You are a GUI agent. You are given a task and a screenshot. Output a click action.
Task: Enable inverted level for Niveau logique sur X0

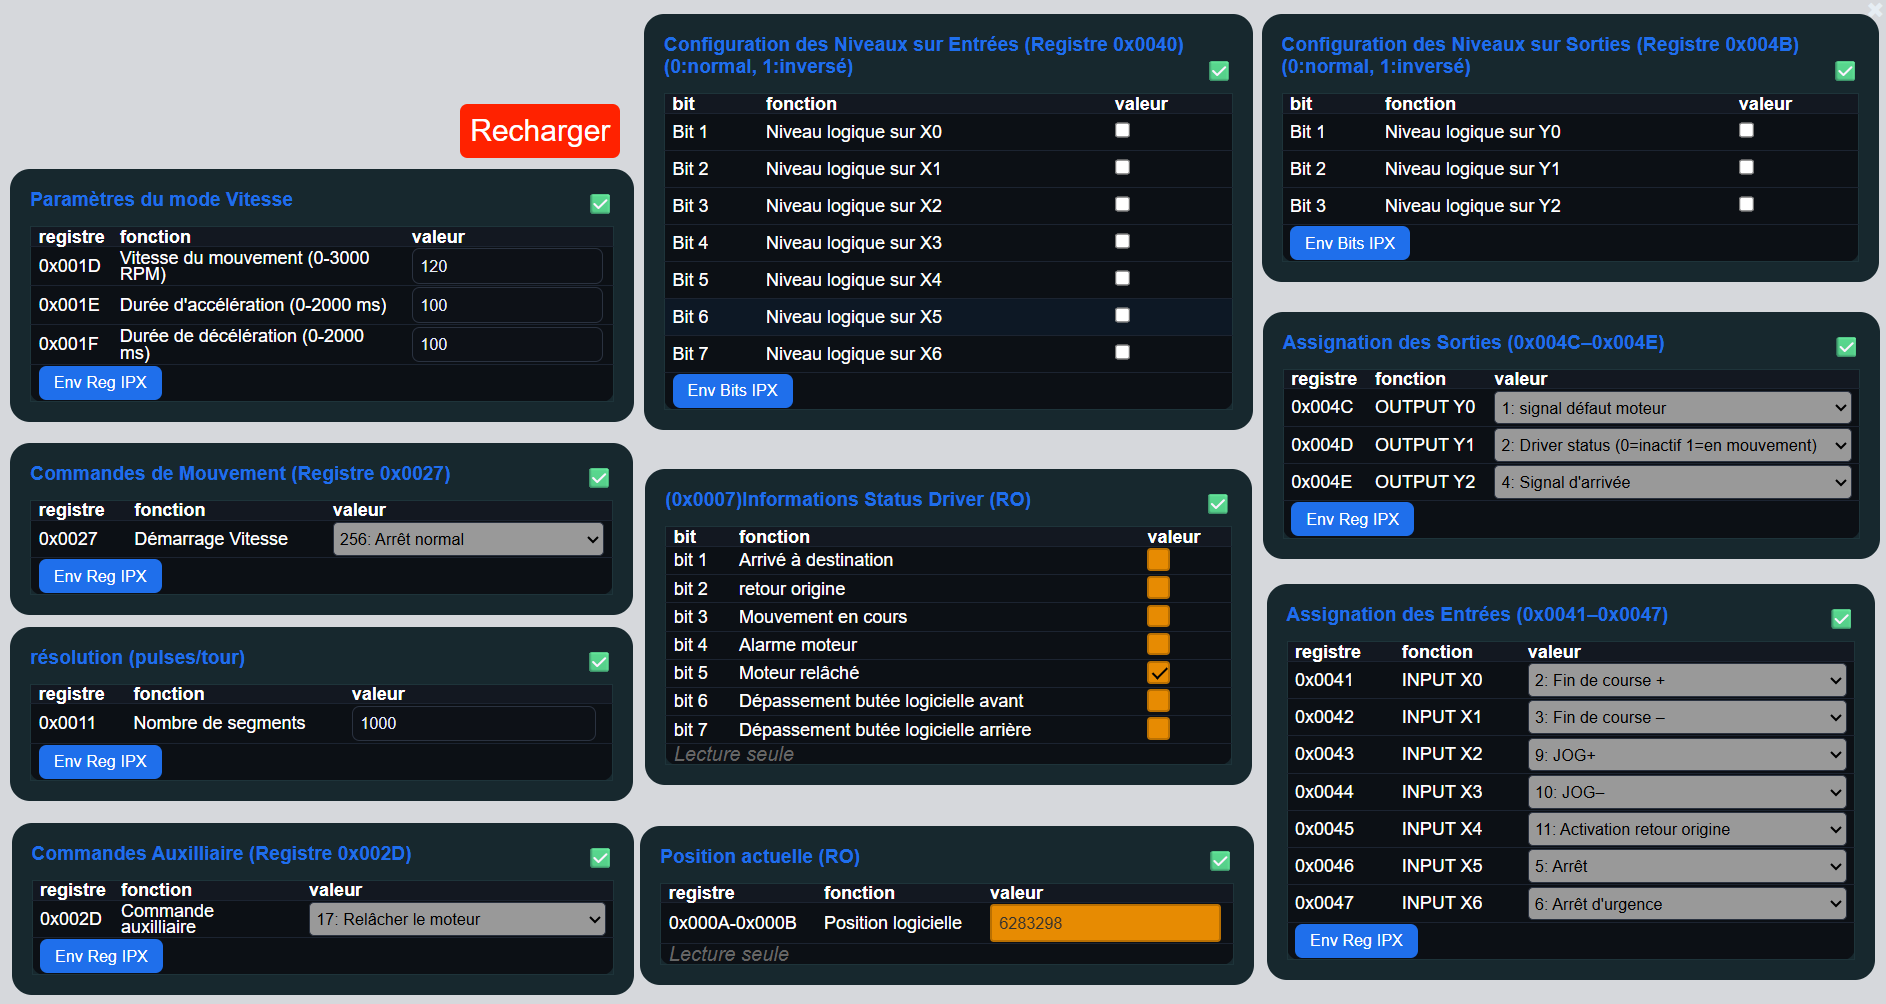click(1122, 131)
